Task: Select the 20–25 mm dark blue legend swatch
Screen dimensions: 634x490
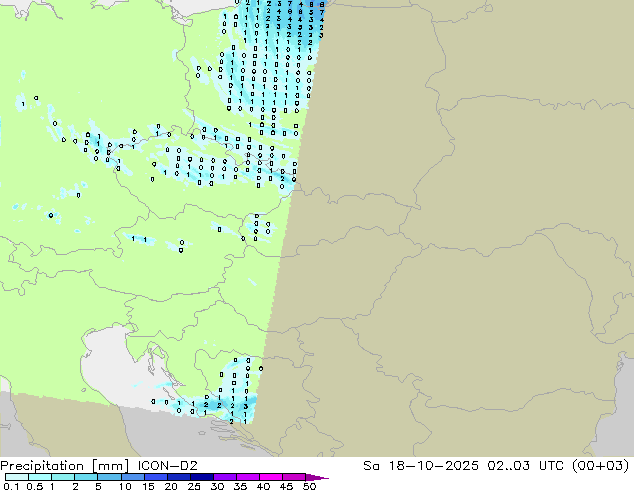Action: 178,477
